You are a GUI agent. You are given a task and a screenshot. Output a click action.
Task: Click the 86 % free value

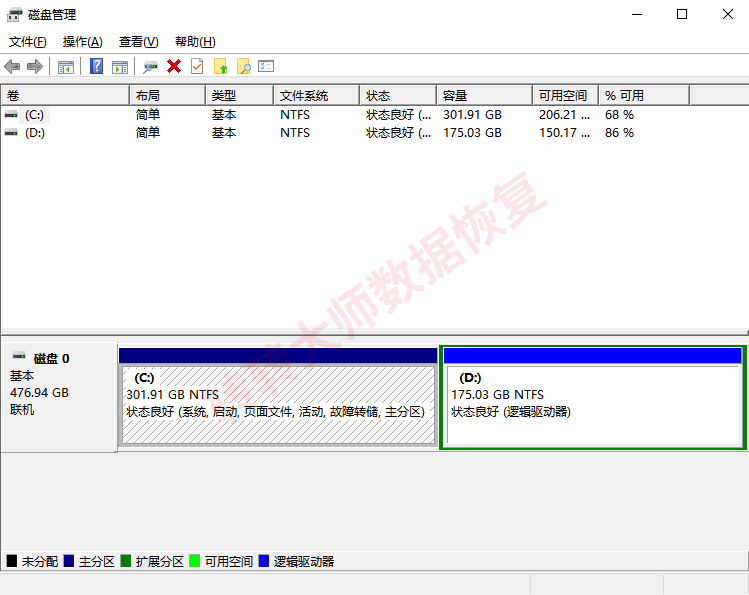click(x=619, y=133)
